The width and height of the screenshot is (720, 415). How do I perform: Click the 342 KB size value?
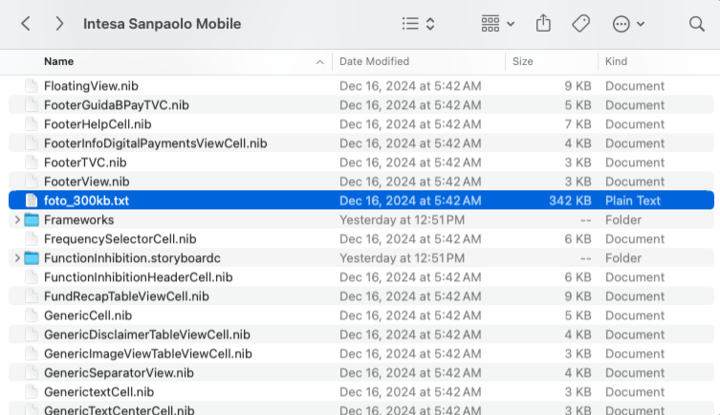pos(570,201)
